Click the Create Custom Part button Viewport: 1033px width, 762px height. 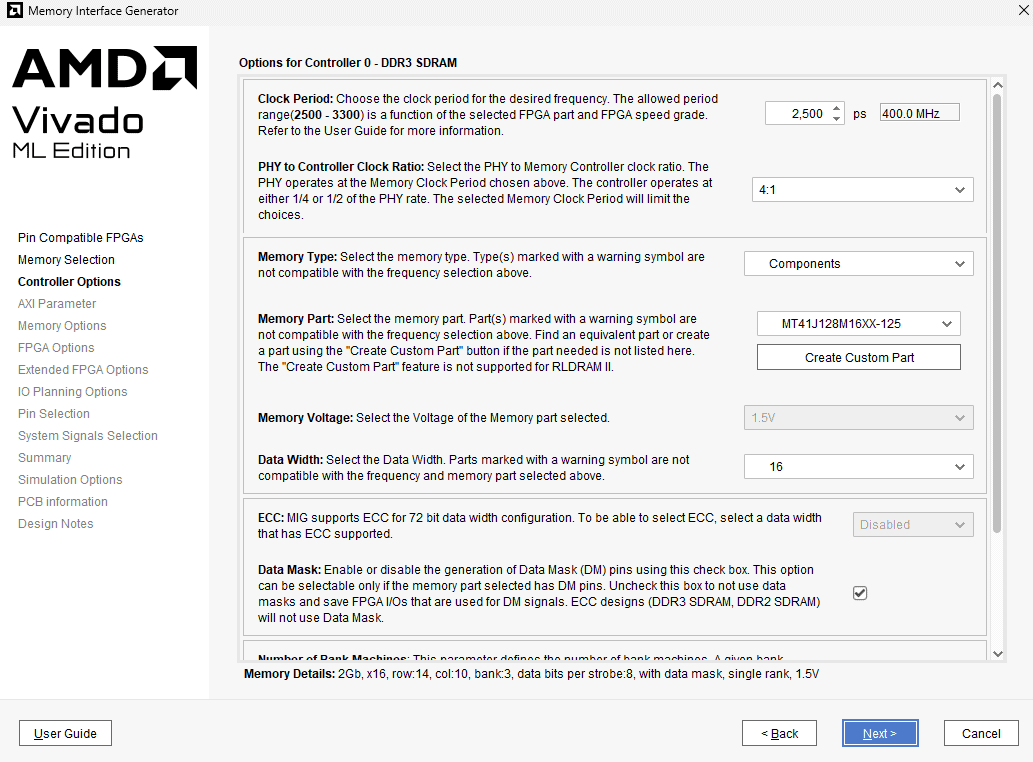(858, 357)
